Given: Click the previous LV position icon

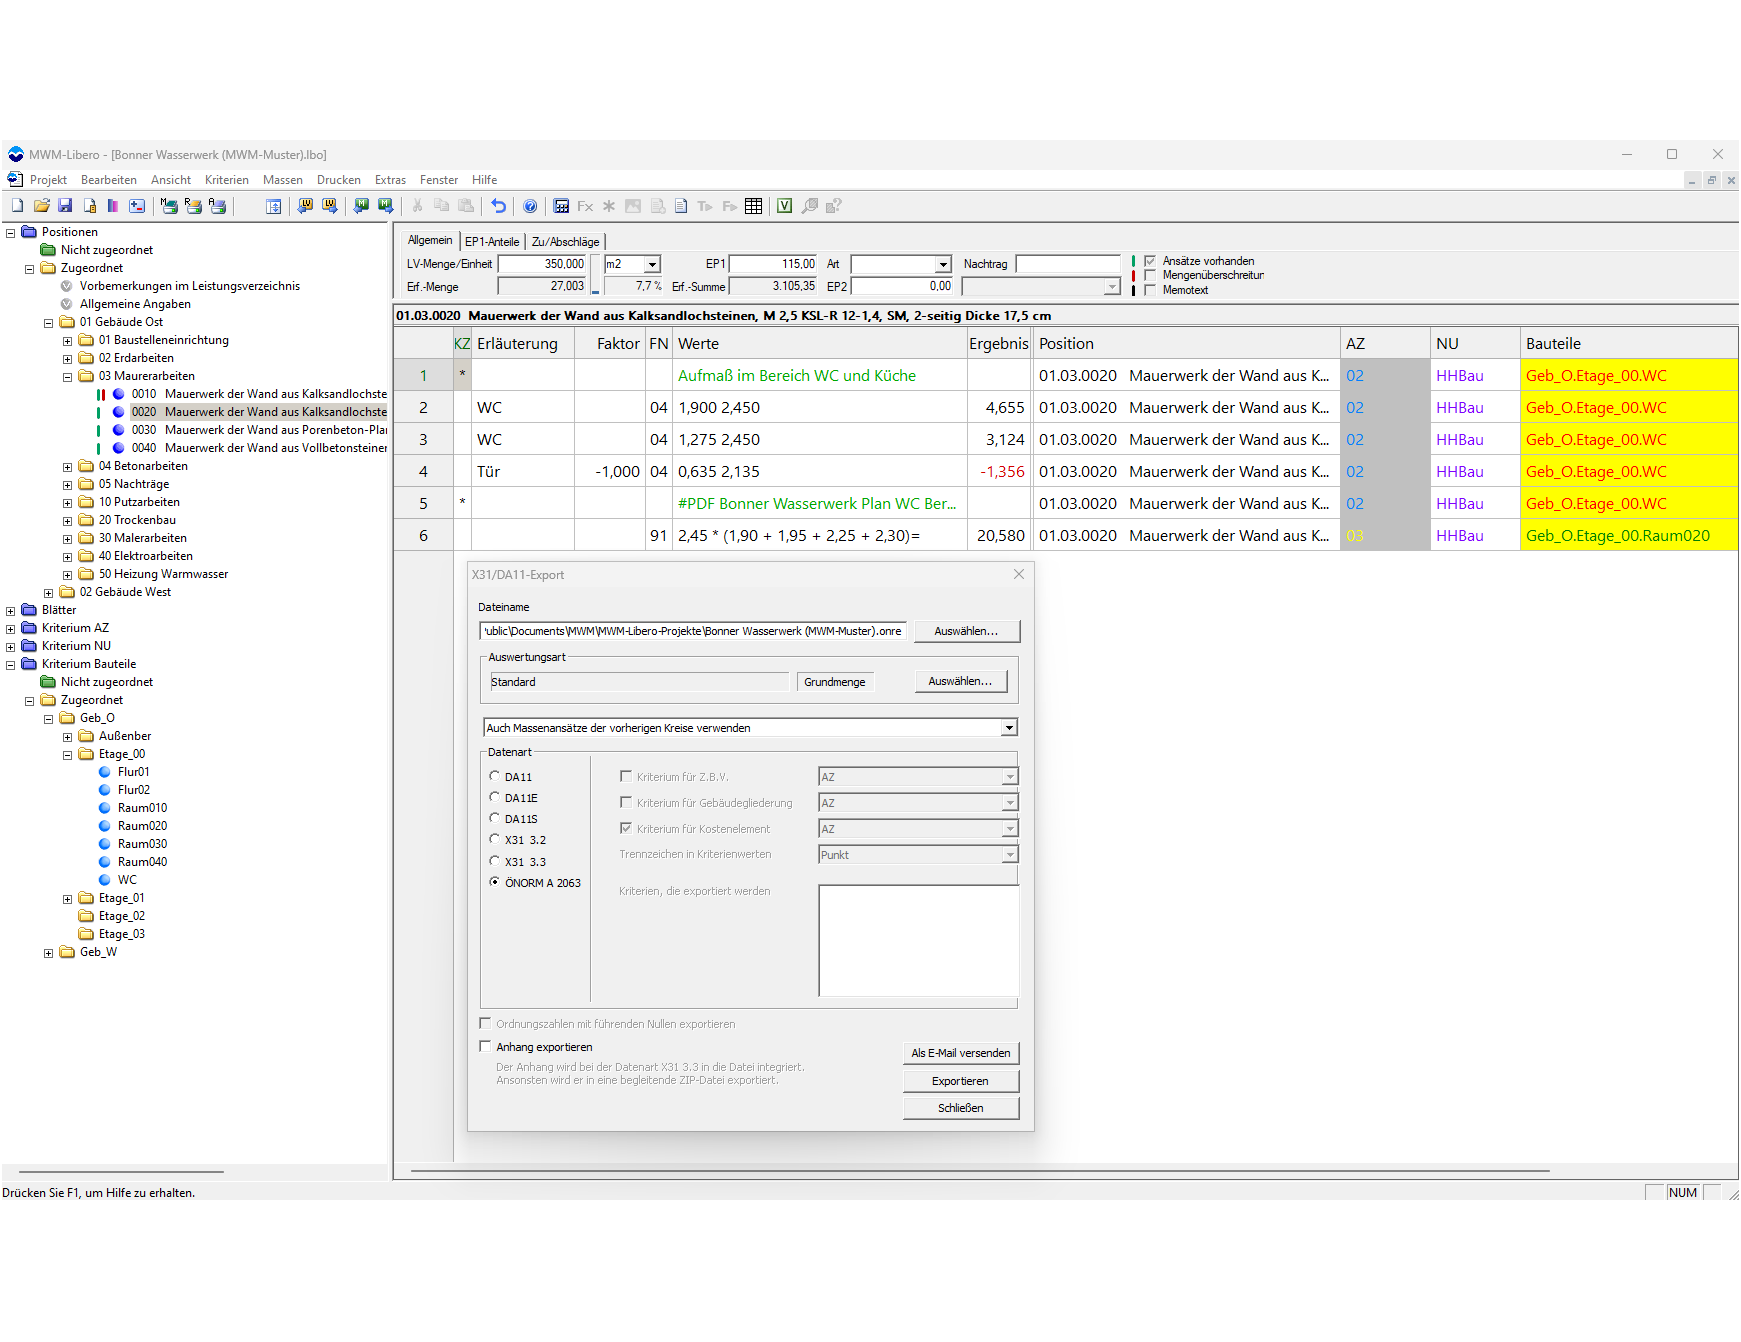Looking at the screenshot, I should 305,206.
